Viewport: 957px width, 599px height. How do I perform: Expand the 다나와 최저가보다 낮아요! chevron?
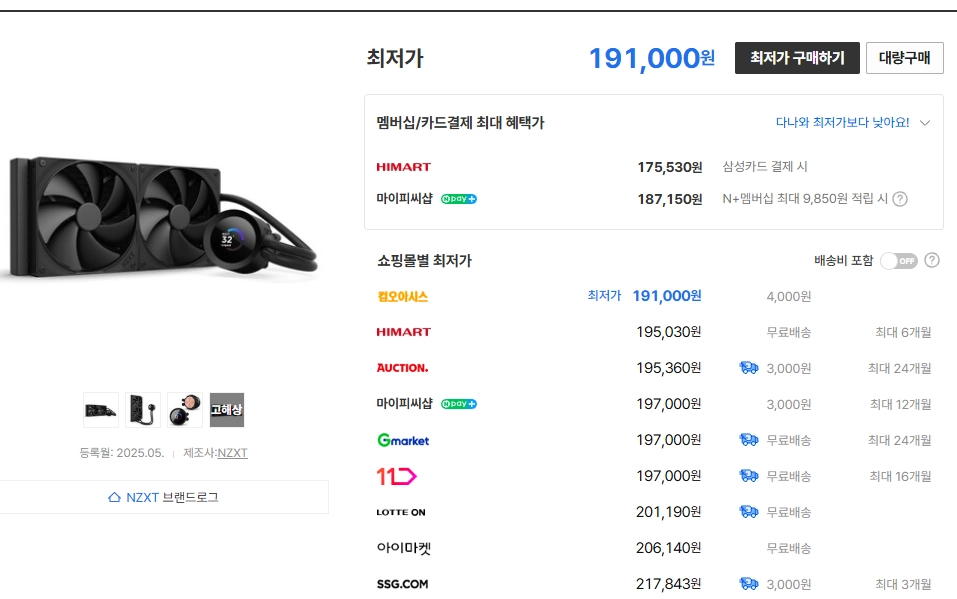(925, 123)
